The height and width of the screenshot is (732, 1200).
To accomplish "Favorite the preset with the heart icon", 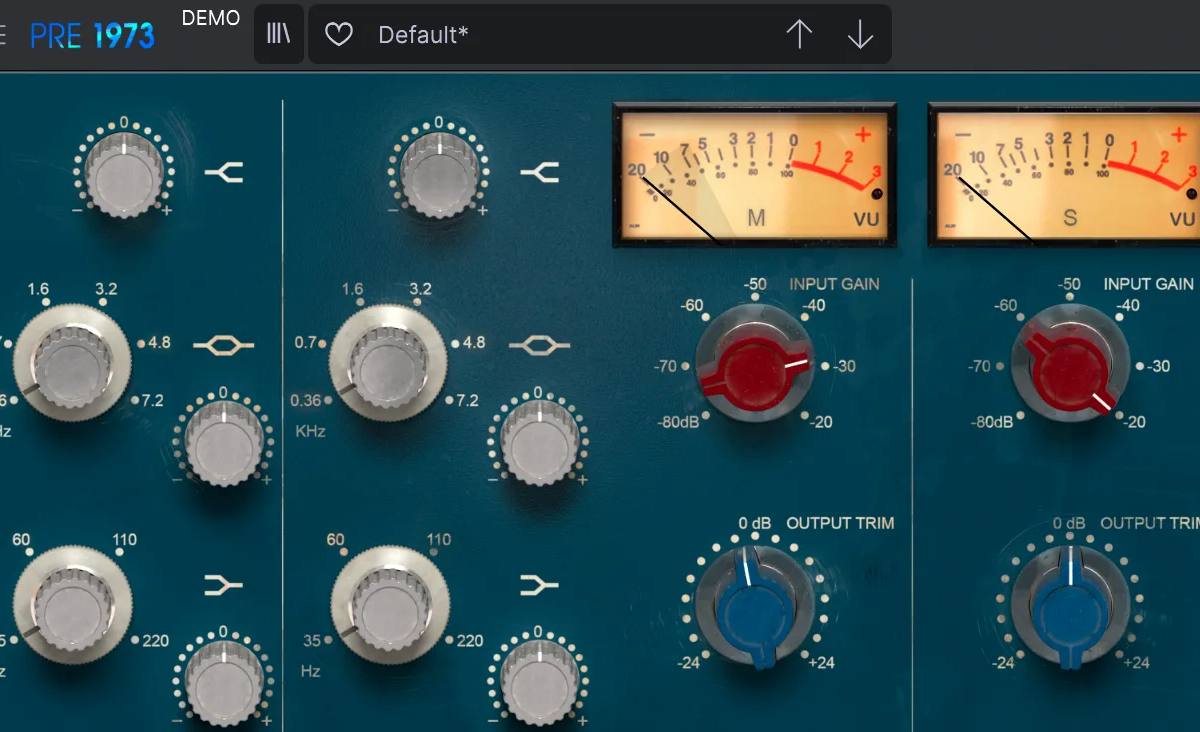I will pyautogui.click(x=340, y=35).
